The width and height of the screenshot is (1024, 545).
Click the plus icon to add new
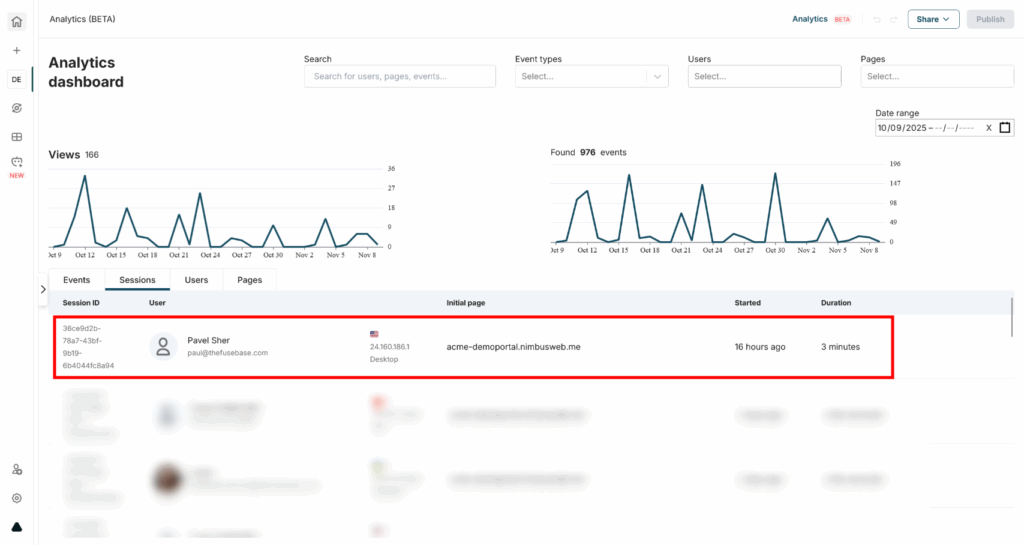pos(17,50)
